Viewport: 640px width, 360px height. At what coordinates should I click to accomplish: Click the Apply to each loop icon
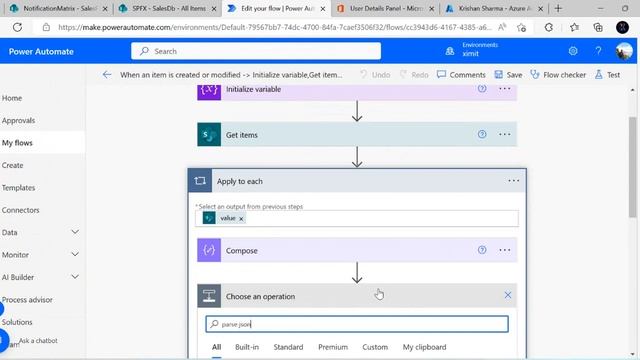(x=200, y=180)
